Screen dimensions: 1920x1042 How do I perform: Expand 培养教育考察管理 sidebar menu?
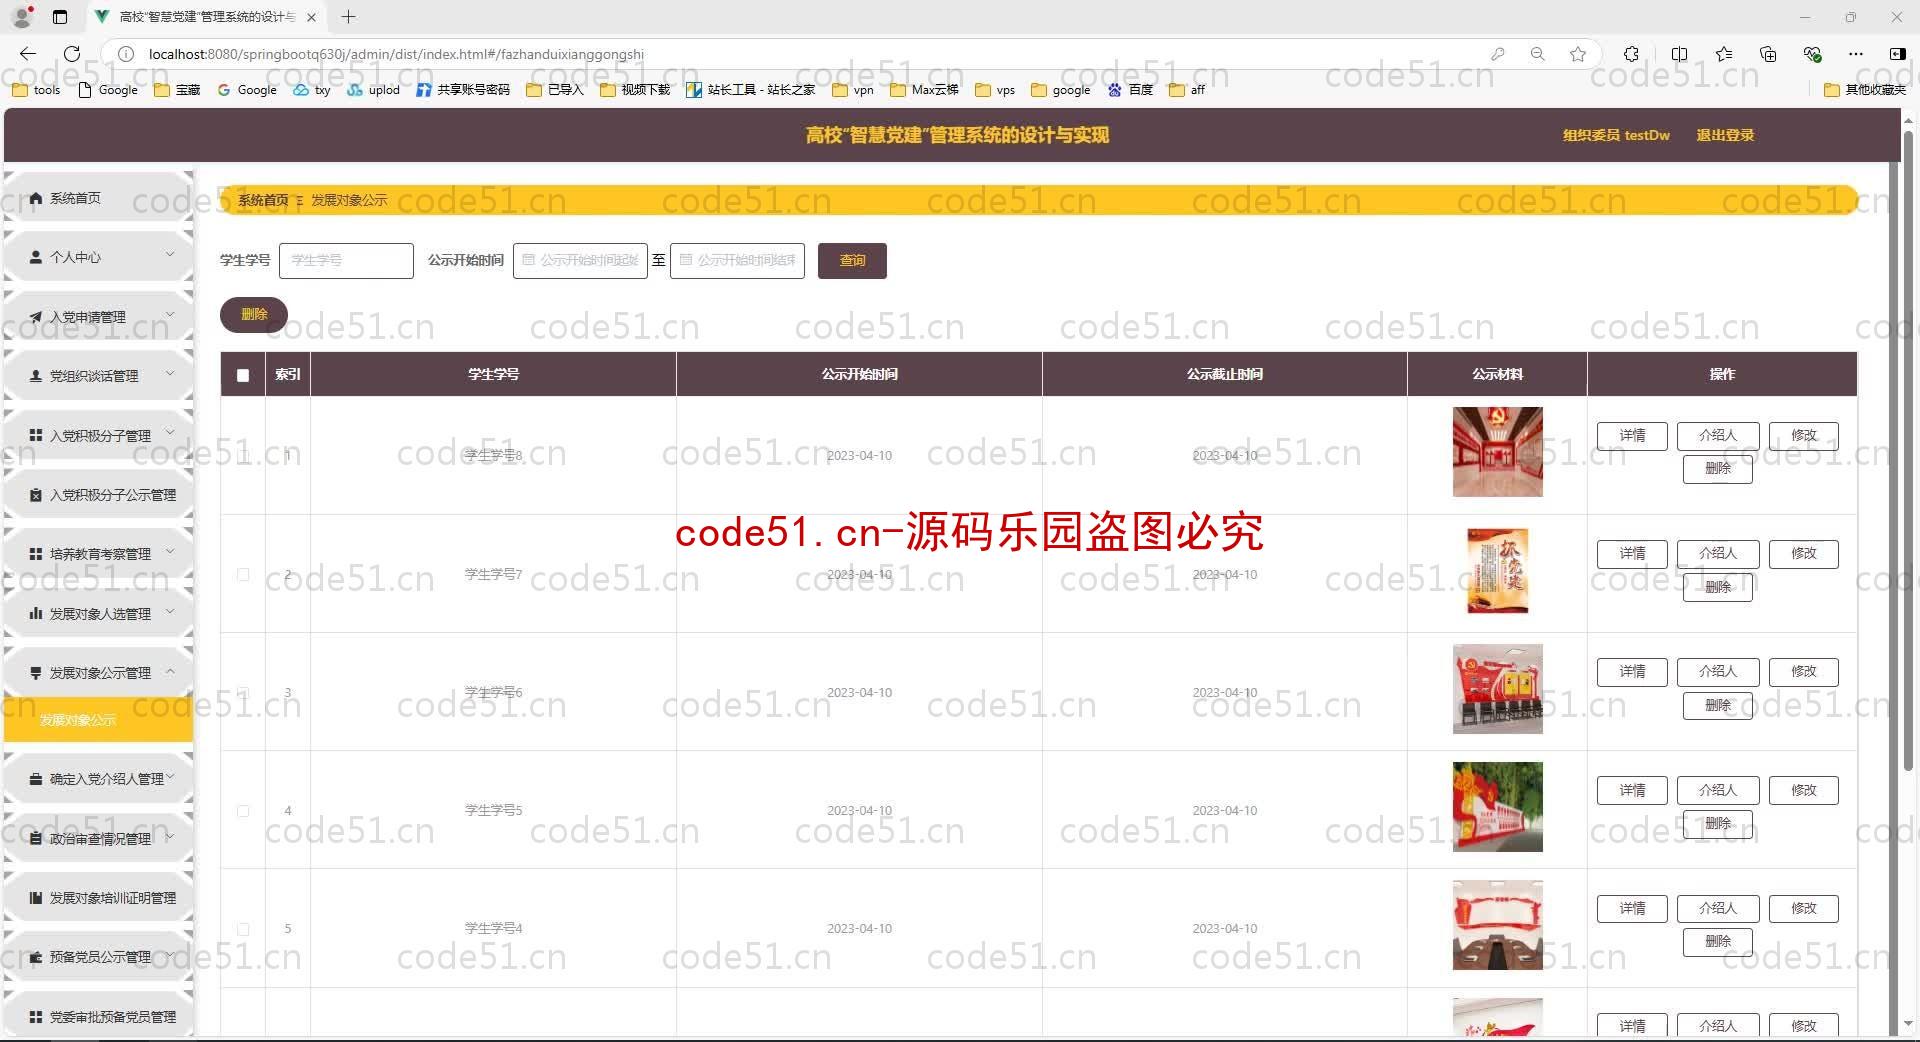98,553
